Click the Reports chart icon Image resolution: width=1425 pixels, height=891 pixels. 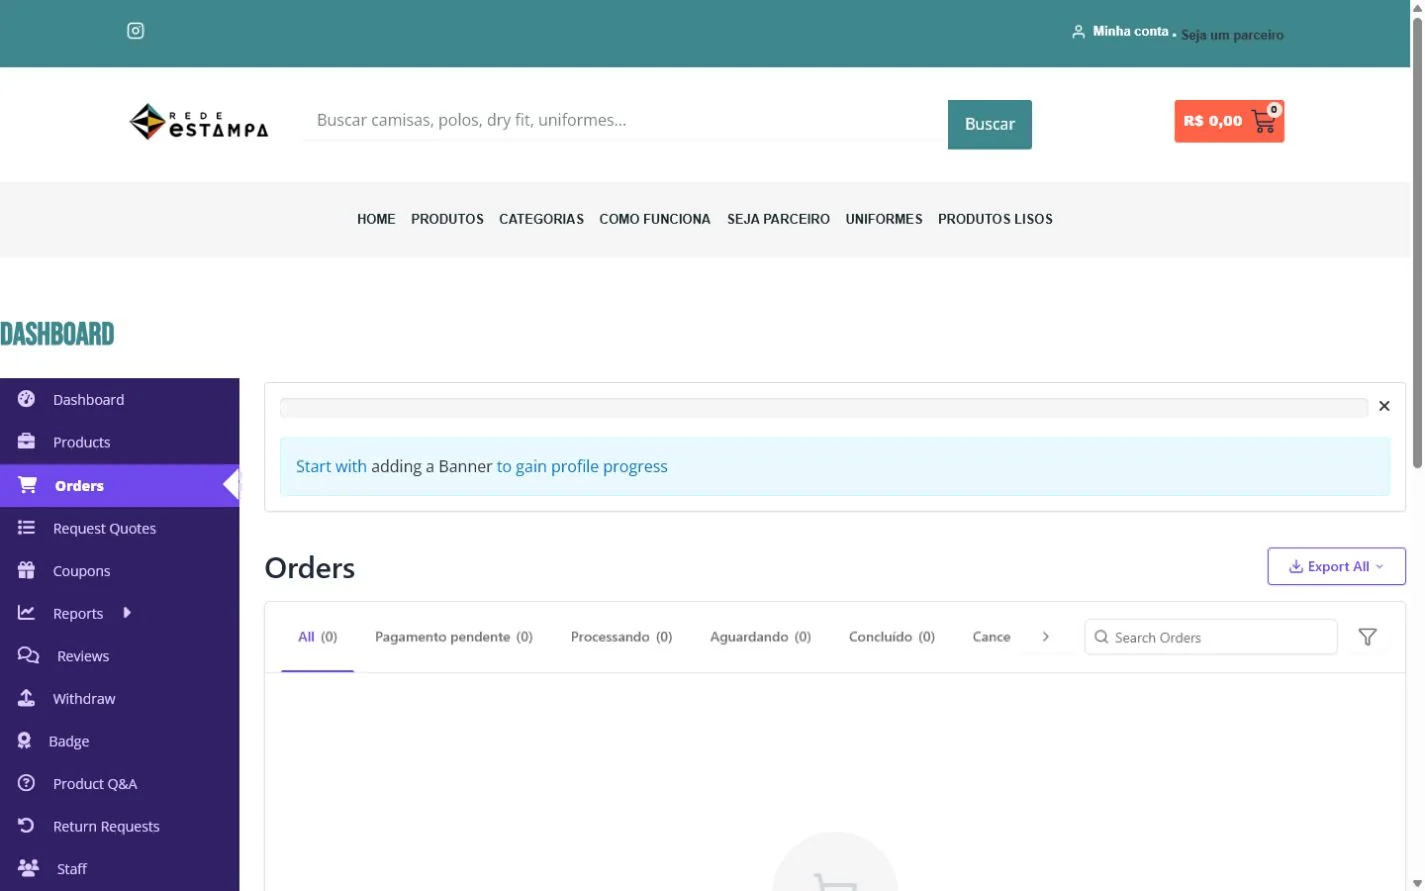tap(27, 612)
